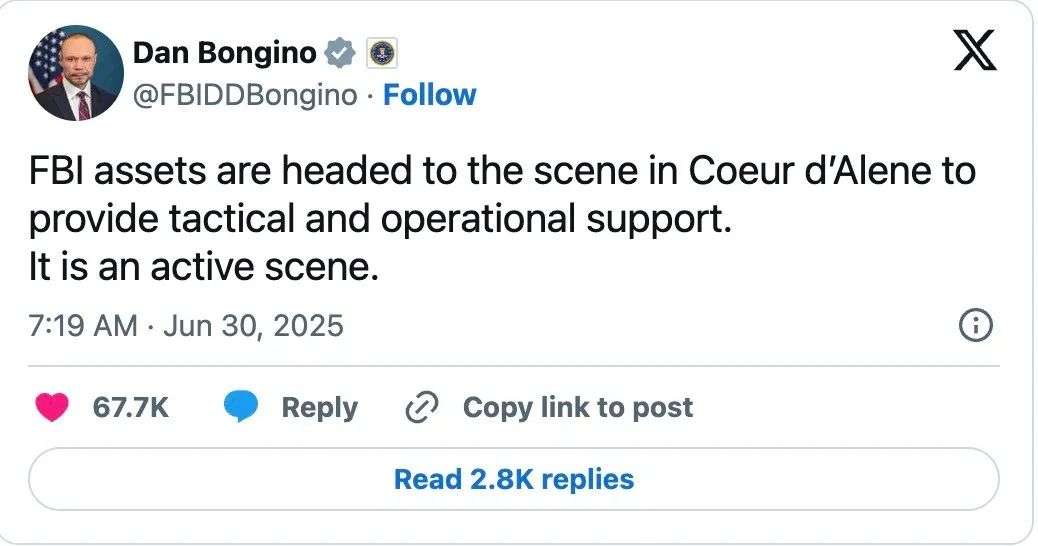Open Dan Bongino's profile picture
This screenshot has width=1038, height=546.
75,73
